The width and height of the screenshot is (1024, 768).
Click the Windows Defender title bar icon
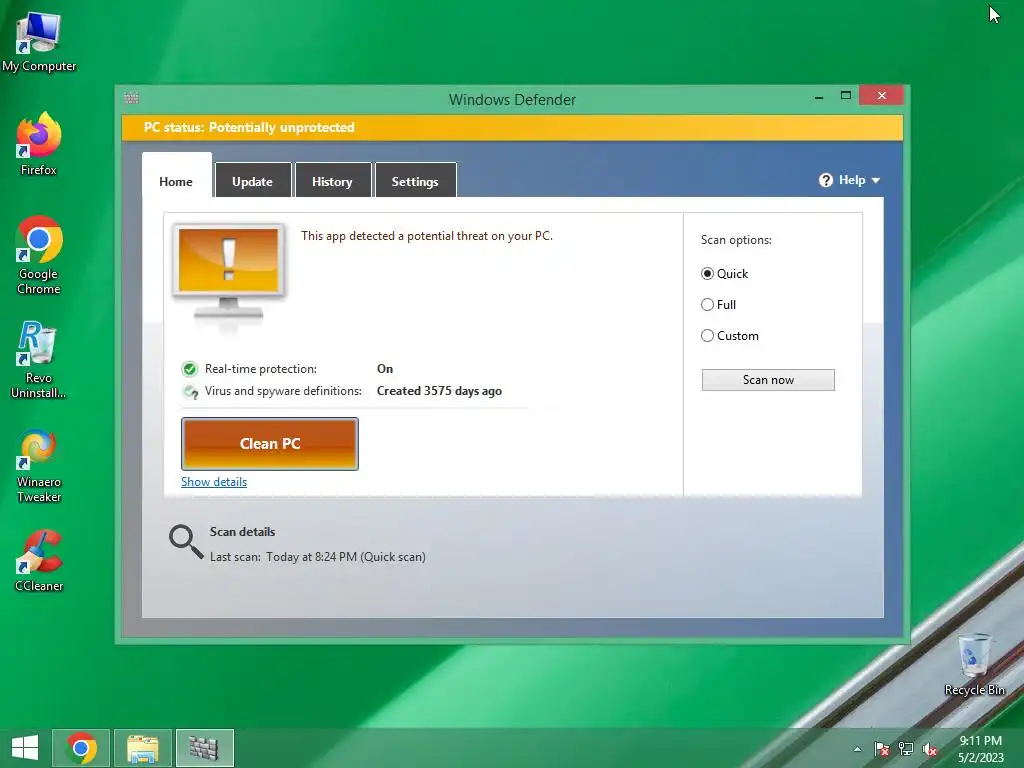tap(131, 98)
